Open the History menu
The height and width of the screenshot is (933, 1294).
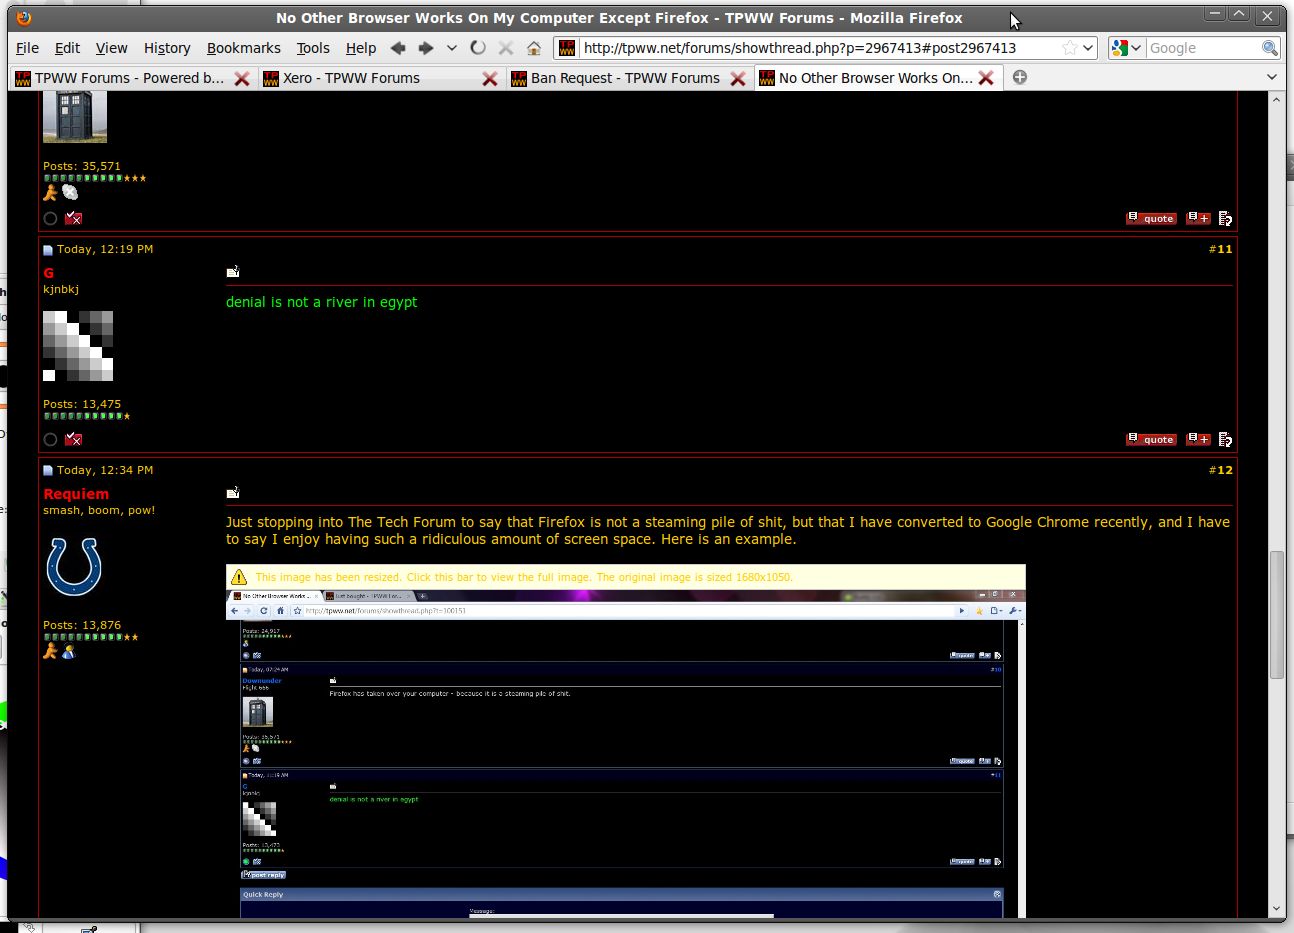click(x=167, y=48)
